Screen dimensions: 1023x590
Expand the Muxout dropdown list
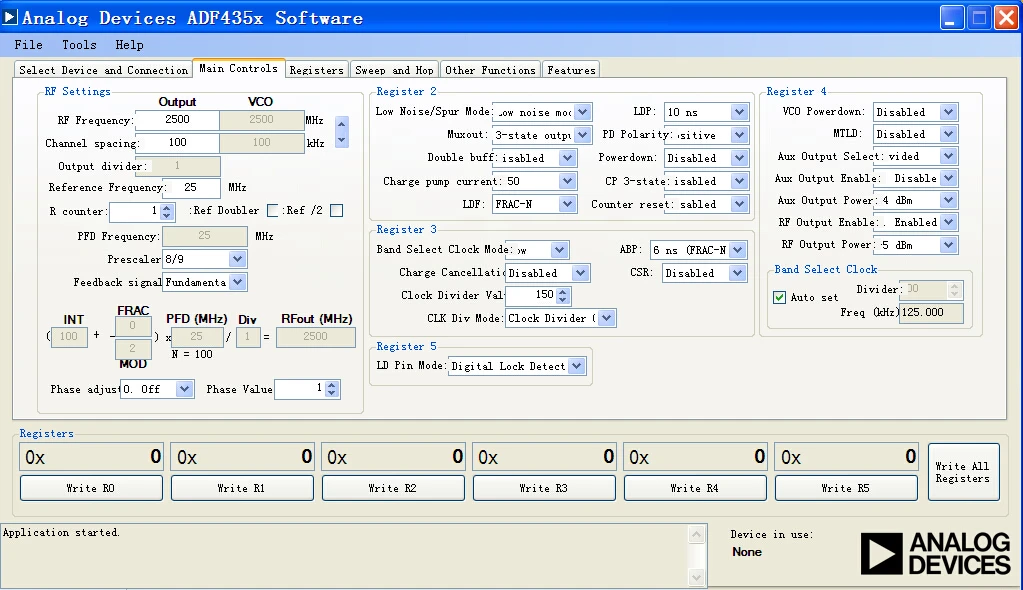tap(583, 135)
